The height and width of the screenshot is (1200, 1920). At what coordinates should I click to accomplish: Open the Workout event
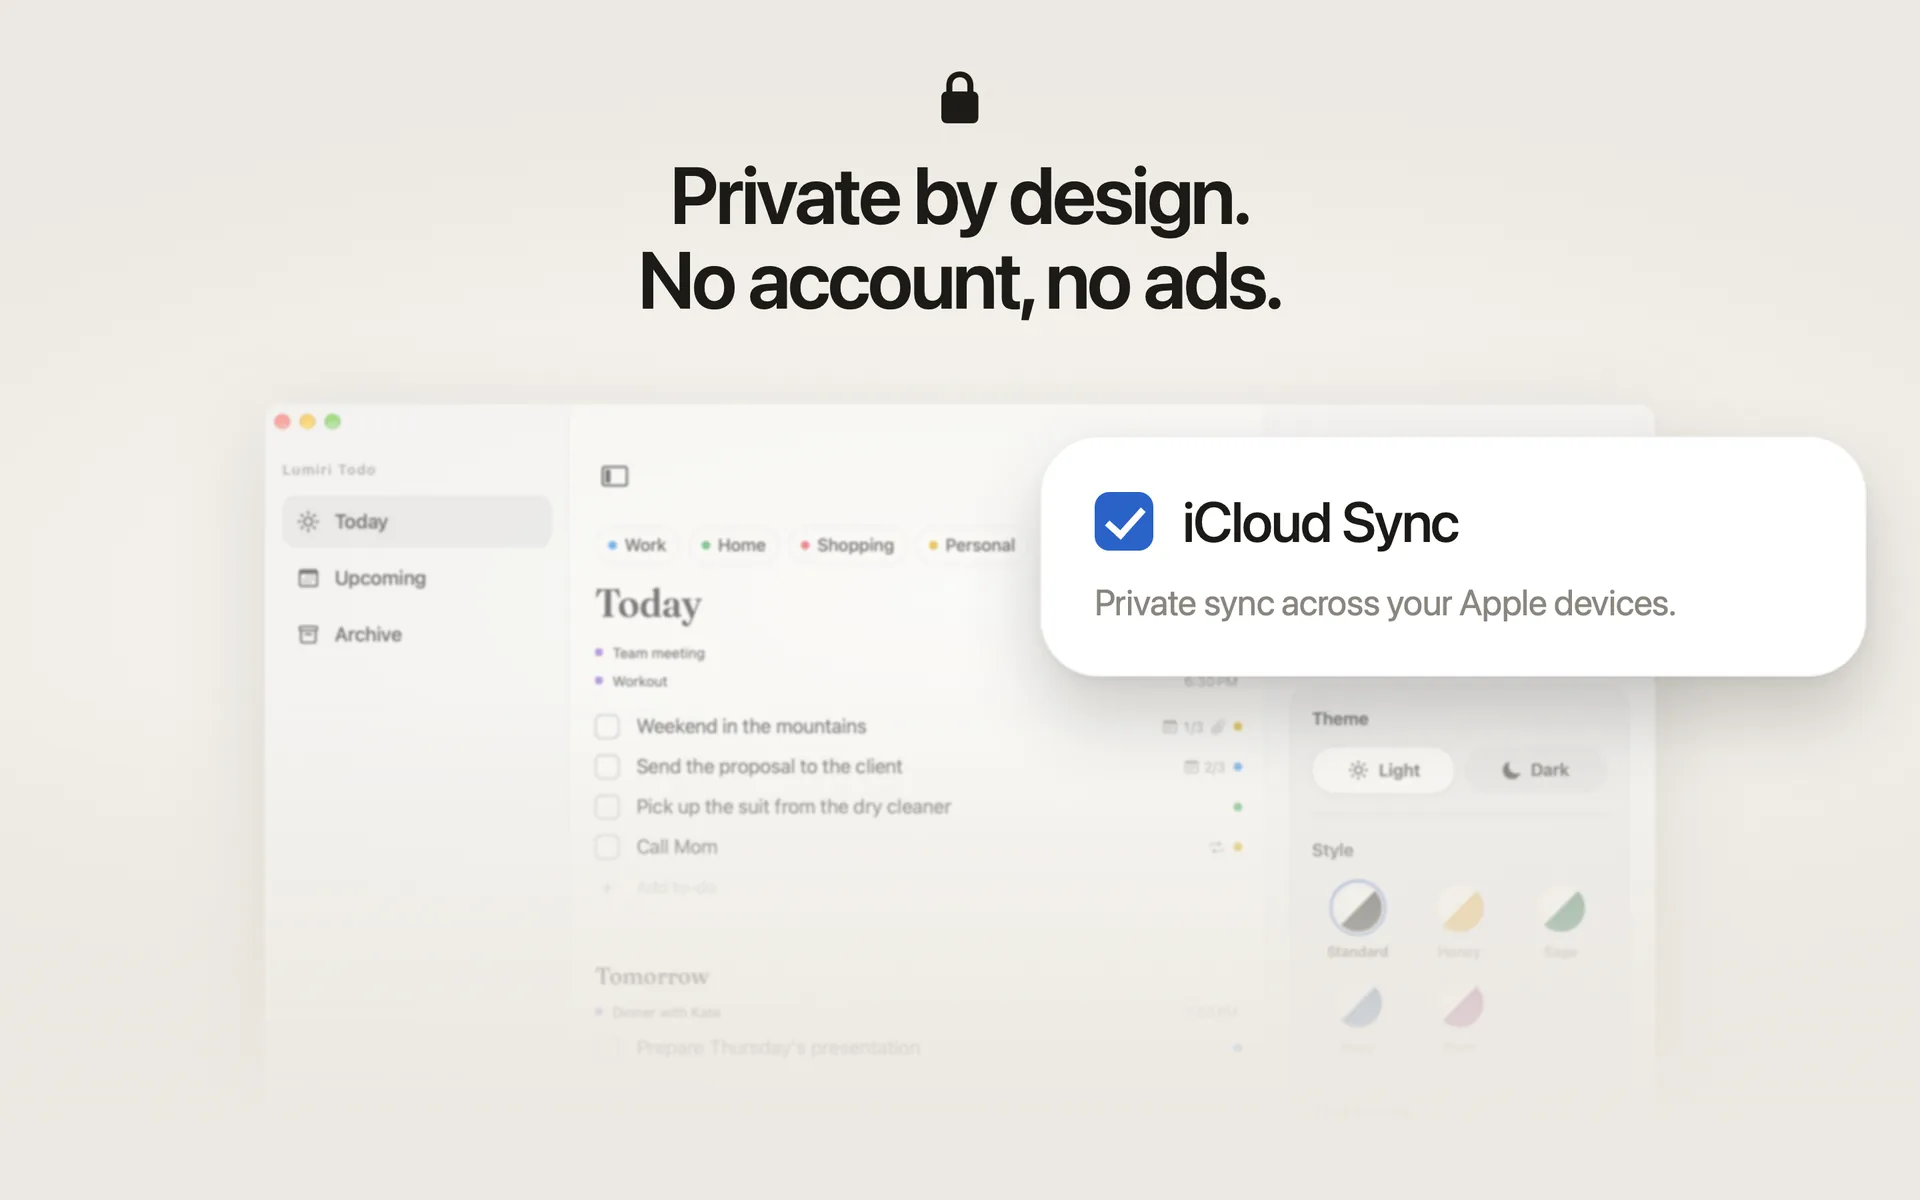tap(639, 681)
